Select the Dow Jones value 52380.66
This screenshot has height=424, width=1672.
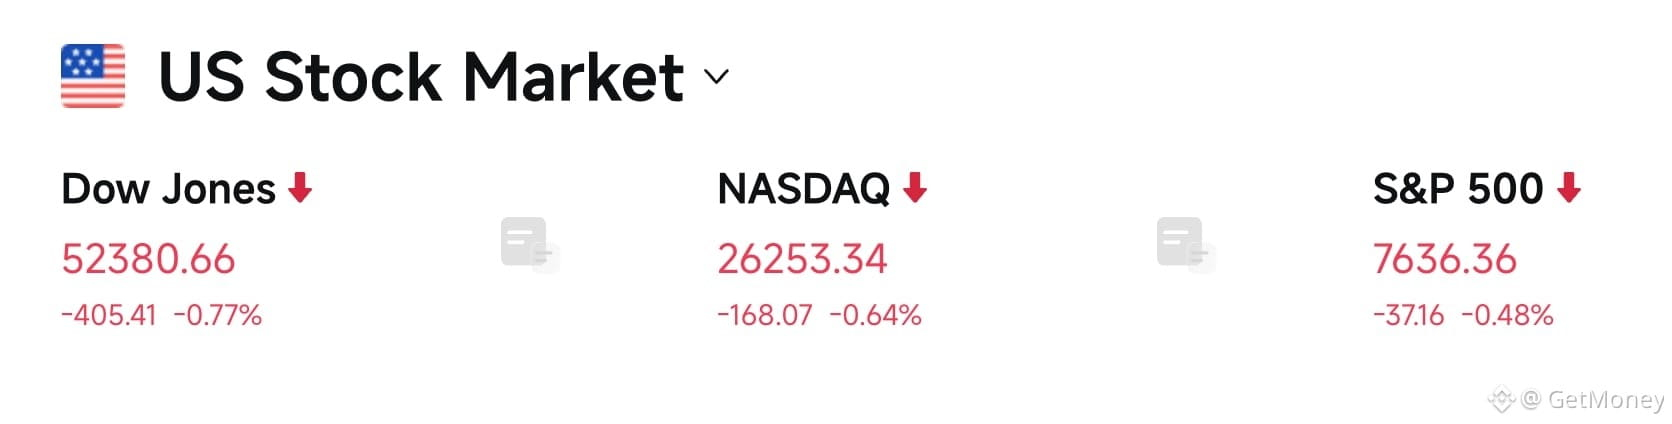click(x=148, y=259)
